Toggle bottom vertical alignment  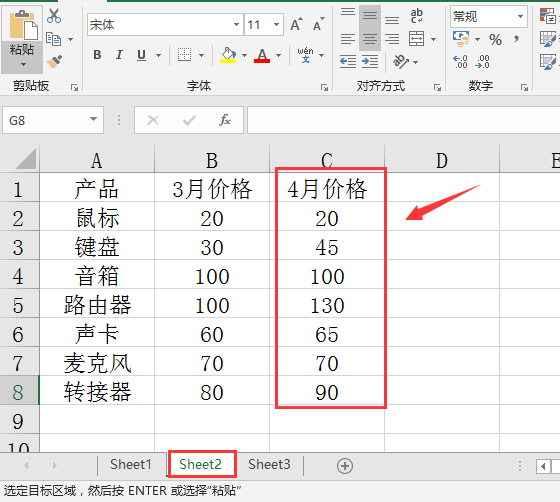click(x=392, y=19)
